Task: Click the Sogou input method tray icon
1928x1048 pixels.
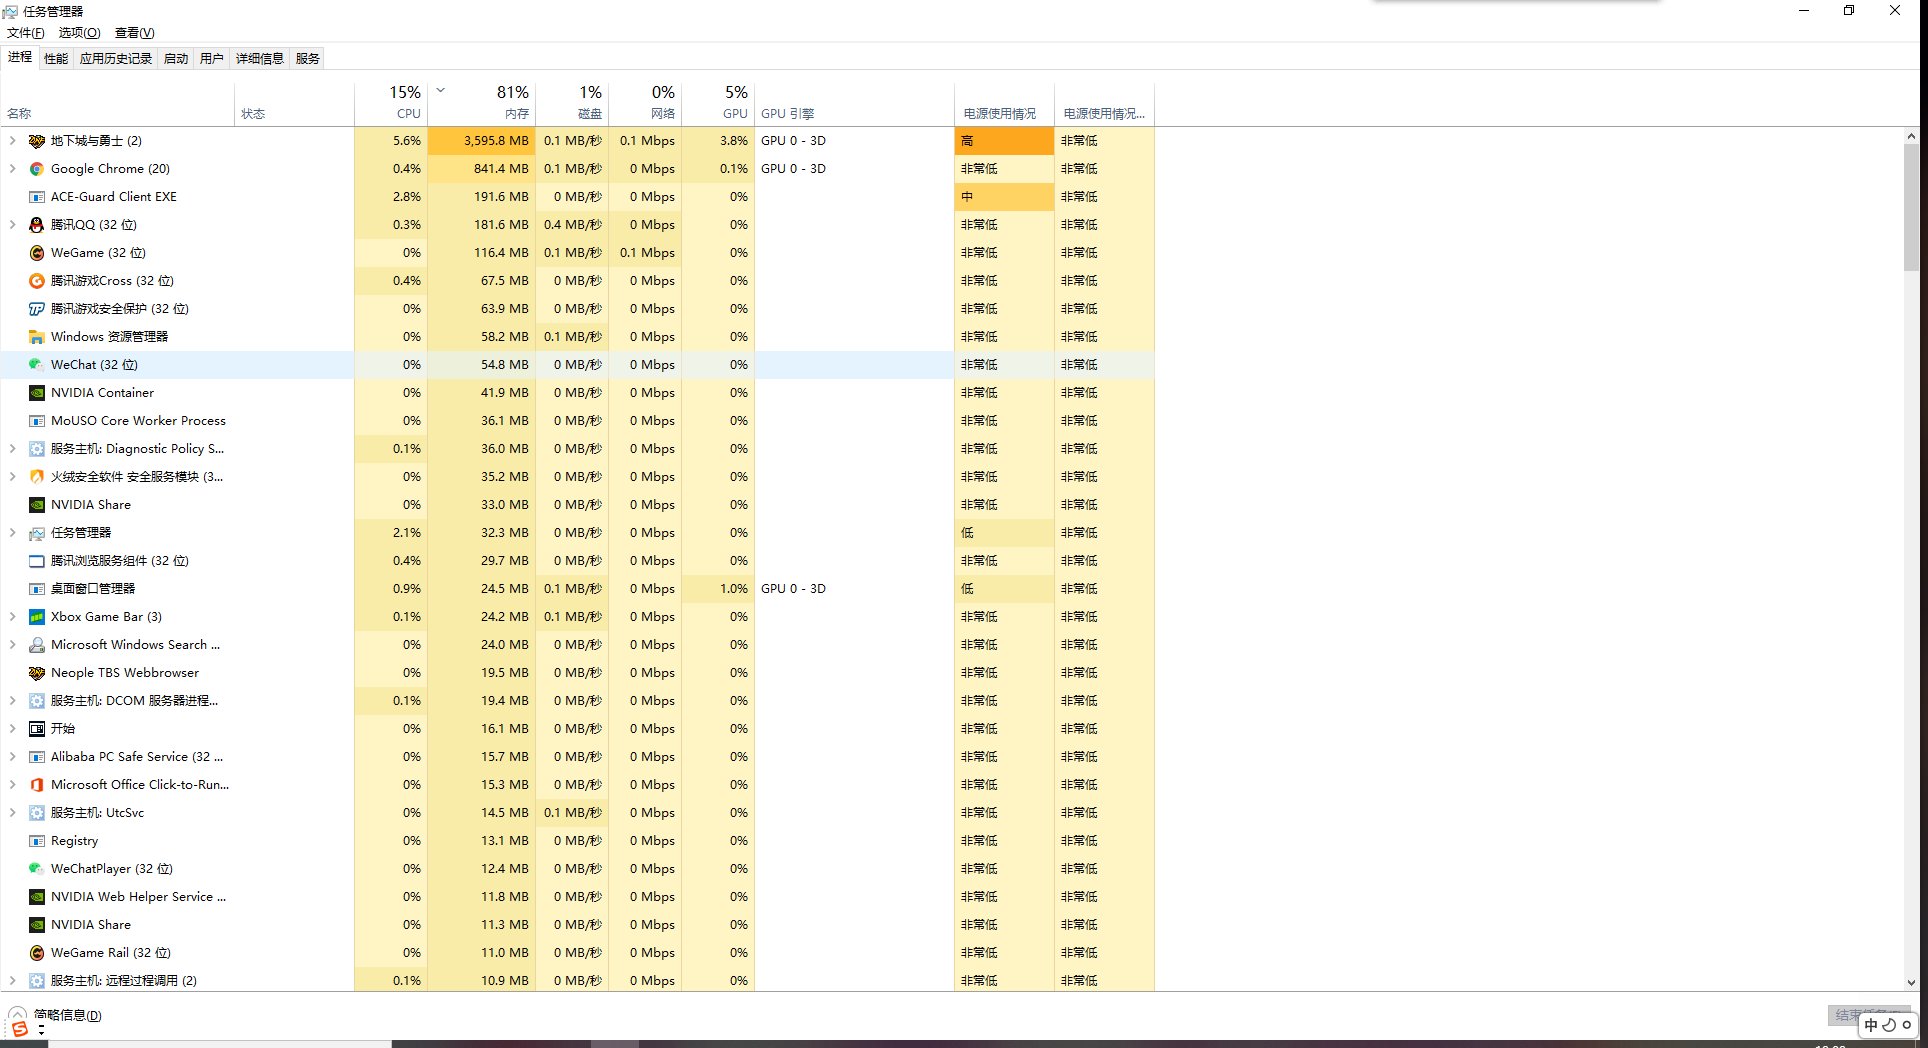Action: click(x=19, y=1029)
